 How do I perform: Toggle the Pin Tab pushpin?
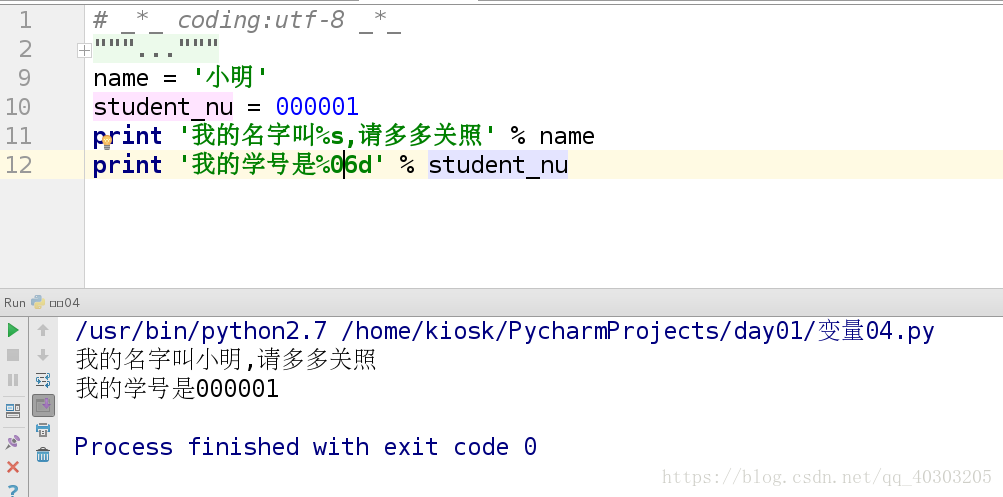tap(13, 441)
